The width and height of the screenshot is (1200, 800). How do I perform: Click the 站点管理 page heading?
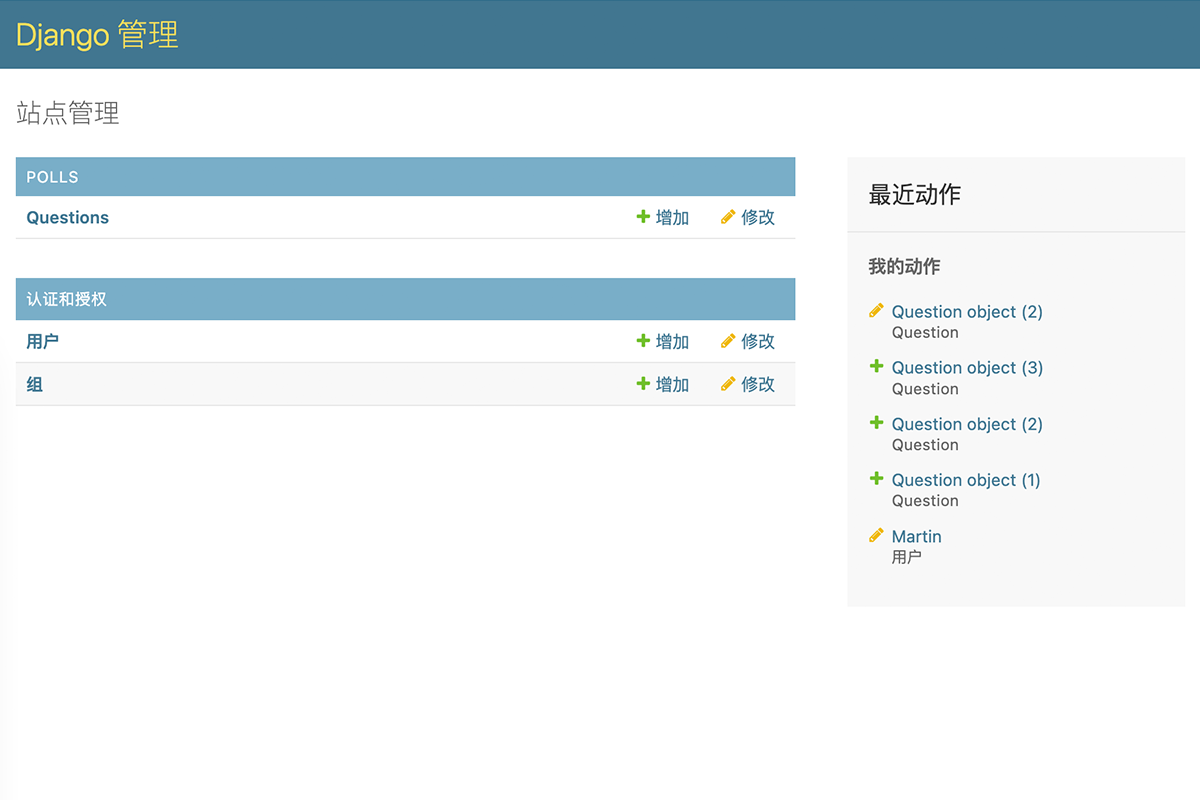click(x=68, y=113)
